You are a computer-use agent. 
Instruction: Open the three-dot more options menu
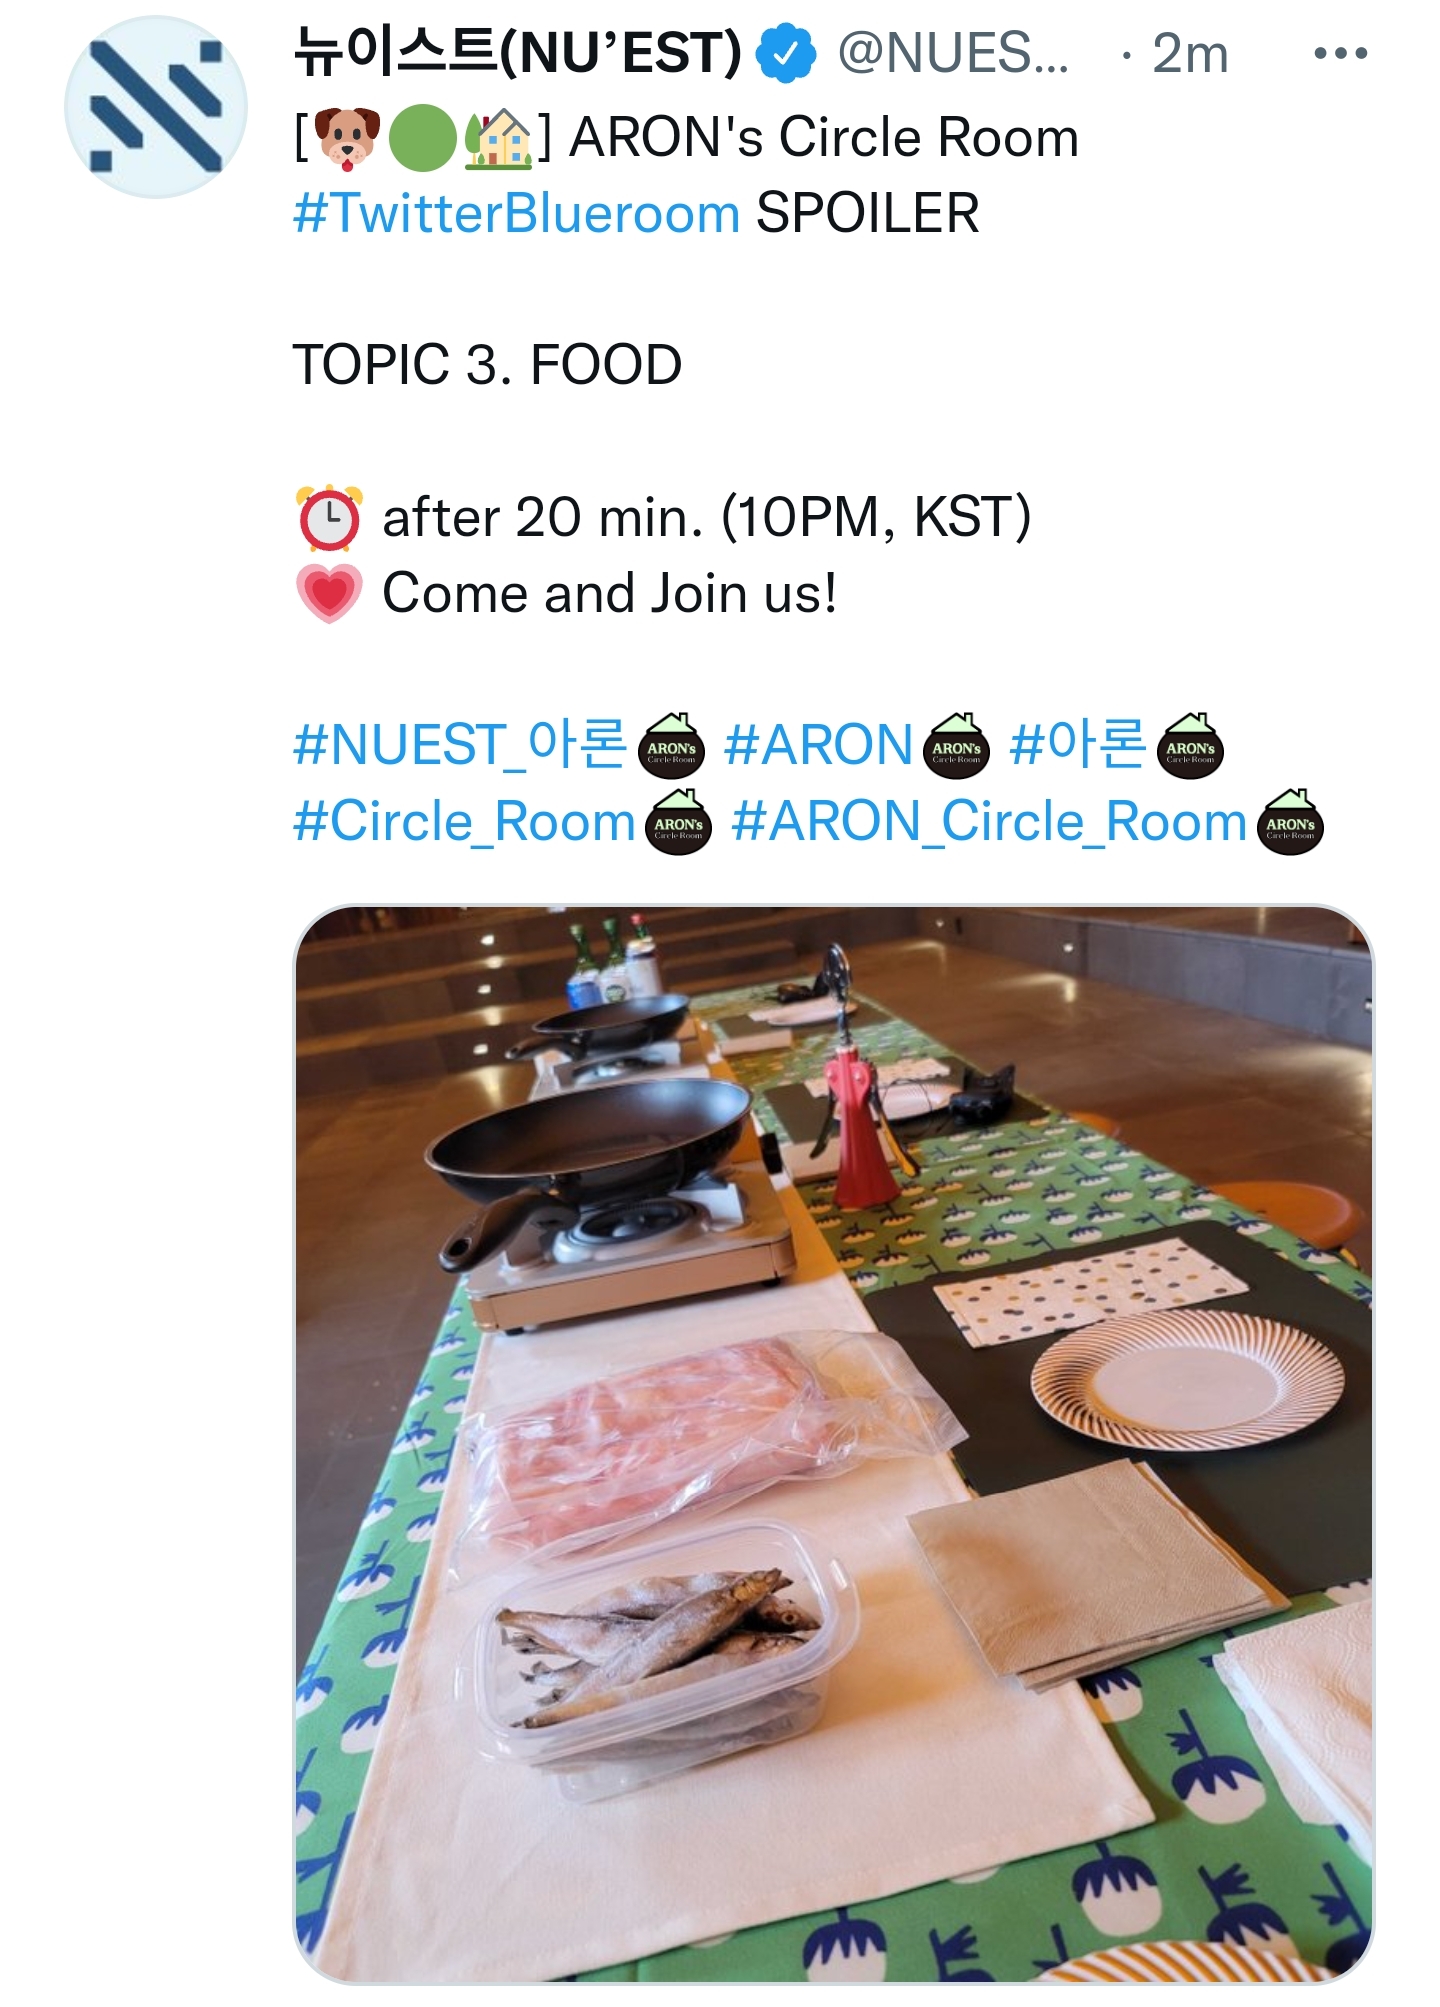tap(1340, 53)
